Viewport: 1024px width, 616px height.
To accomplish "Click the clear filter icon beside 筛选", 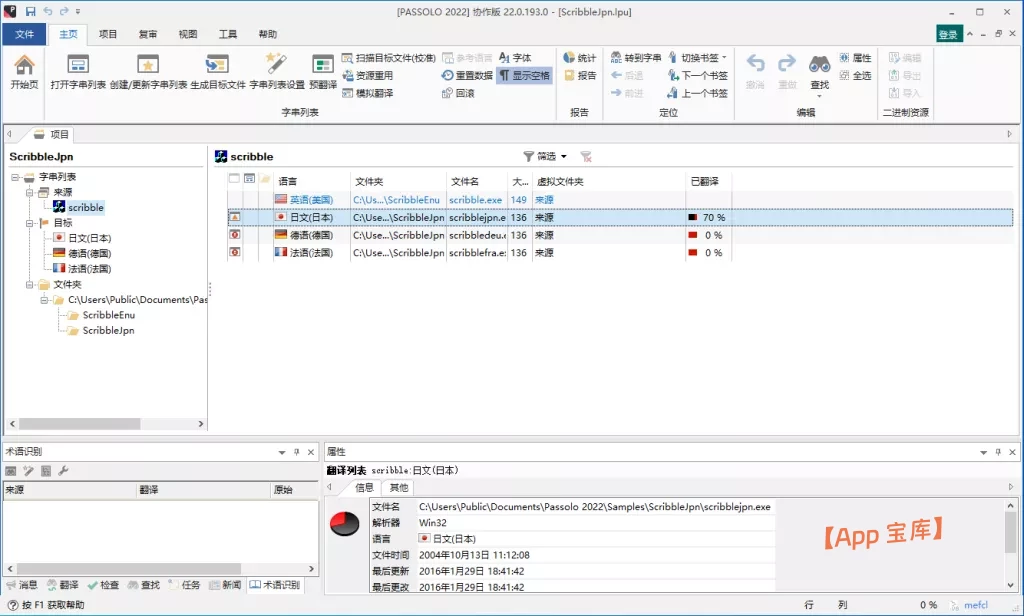I will 586,156.
